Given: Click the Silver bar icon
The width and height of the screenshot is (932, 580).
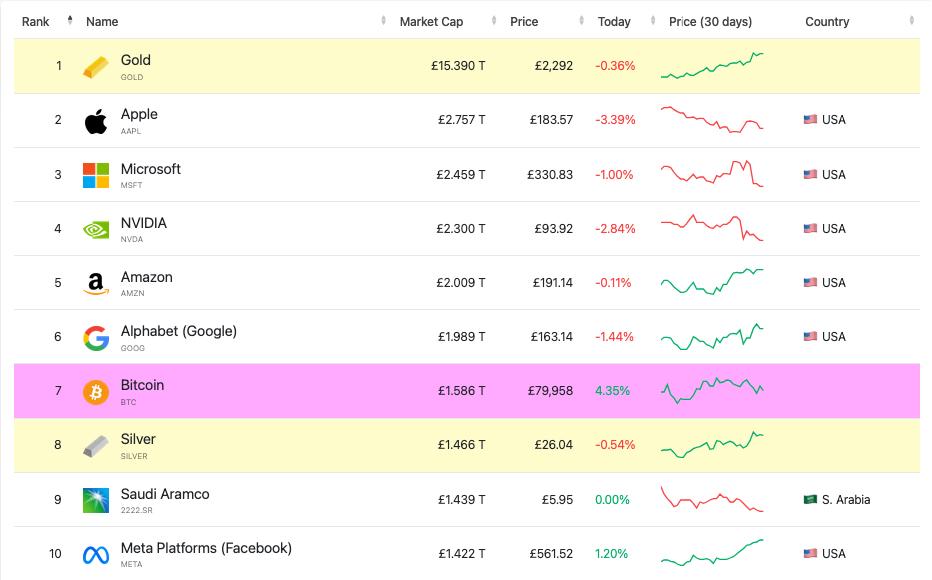Looking at the screenshot, I should click(x=96, y=446).
